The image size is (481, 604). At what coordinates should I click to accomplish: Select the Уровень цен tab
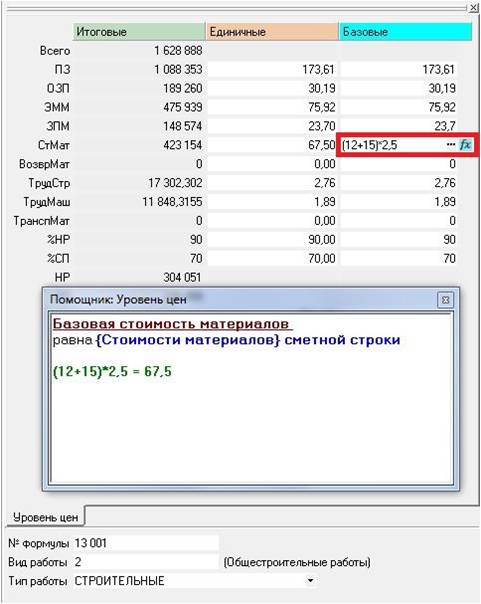tap(45, 517)
